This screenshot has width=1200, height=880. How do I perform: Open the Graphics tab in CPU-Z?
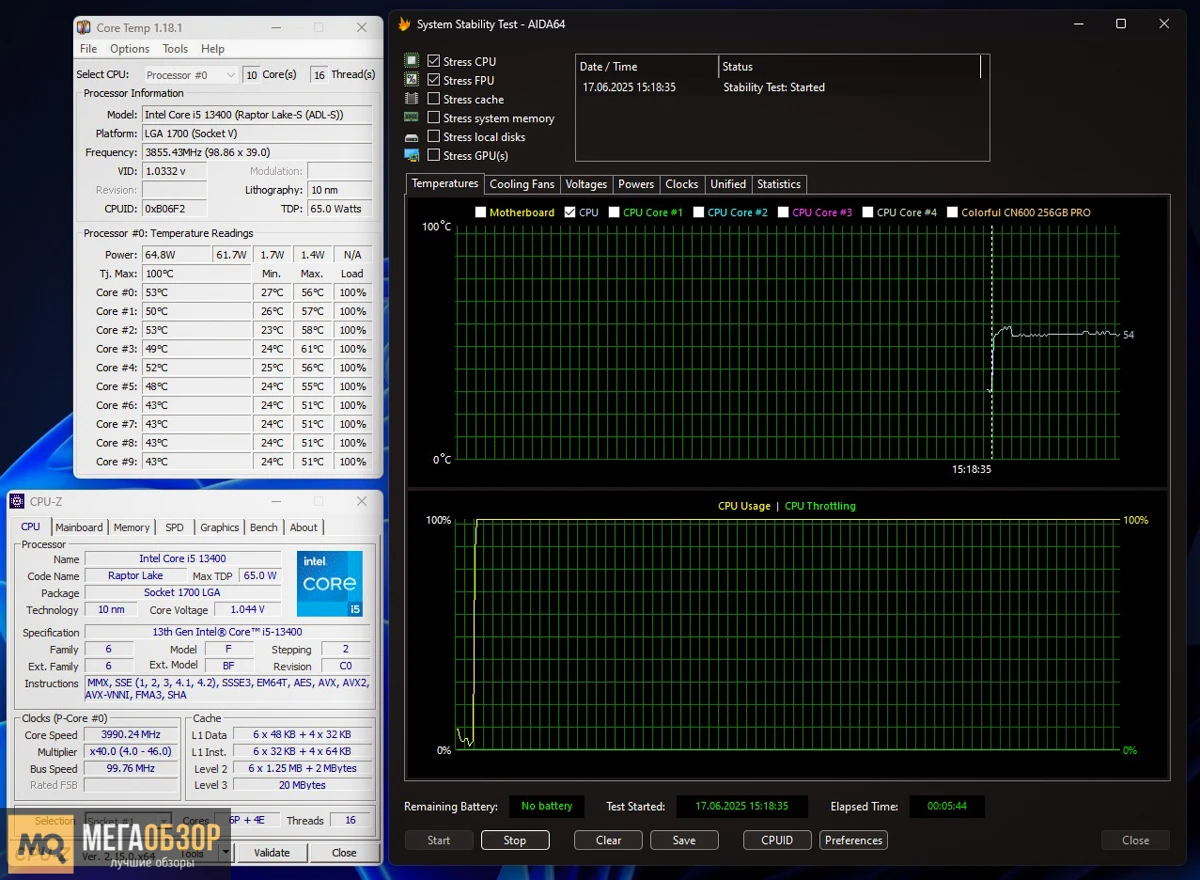coord(220,527)
